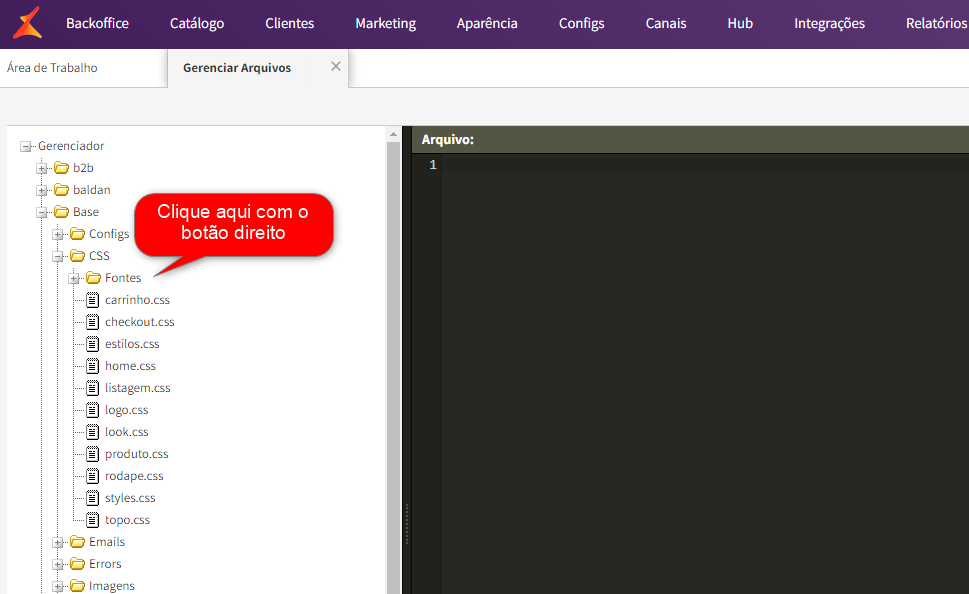Select the Gerenciar Arquivos tab
Viewport: 969px width, 594px height.
coord(237,68)
